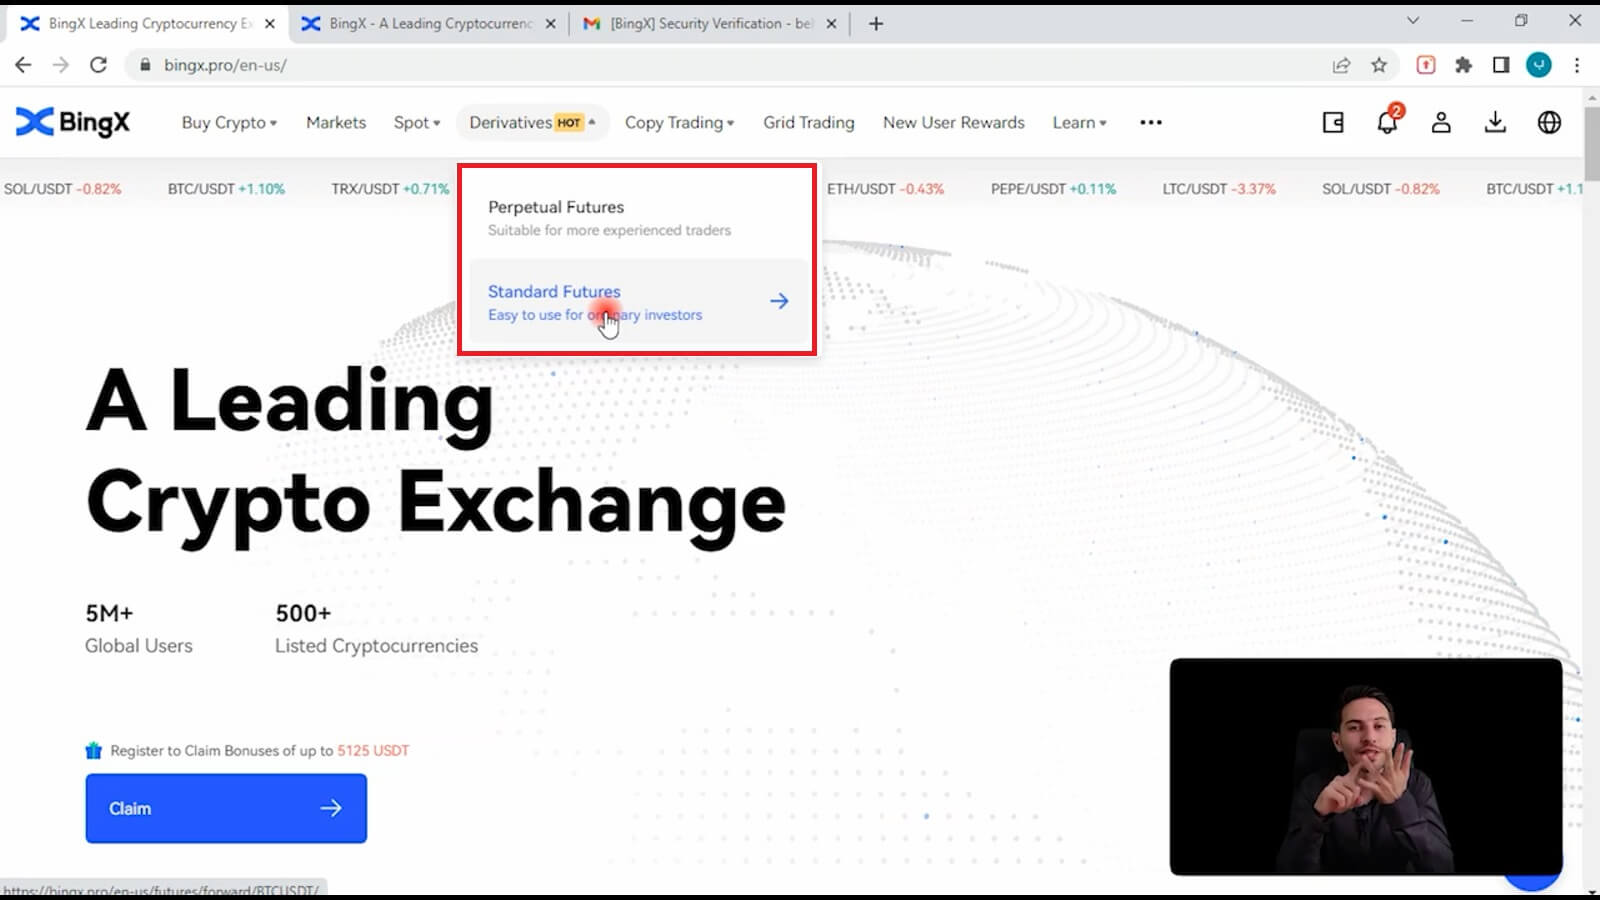The image size is (1600, 900).
Task: Click the BingX logo
Action: [73, 122]
